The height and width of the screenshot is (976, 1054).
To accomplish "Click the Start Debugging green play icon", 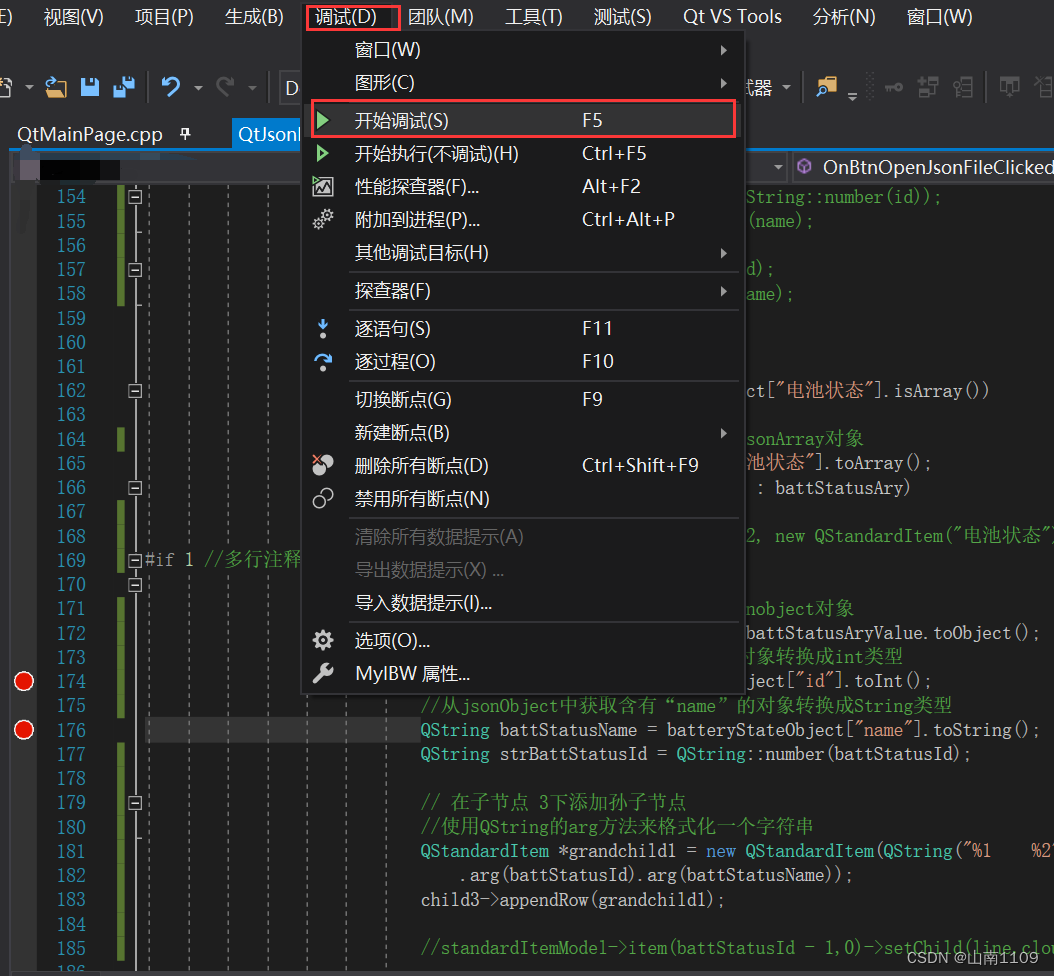I will point(323,120).
